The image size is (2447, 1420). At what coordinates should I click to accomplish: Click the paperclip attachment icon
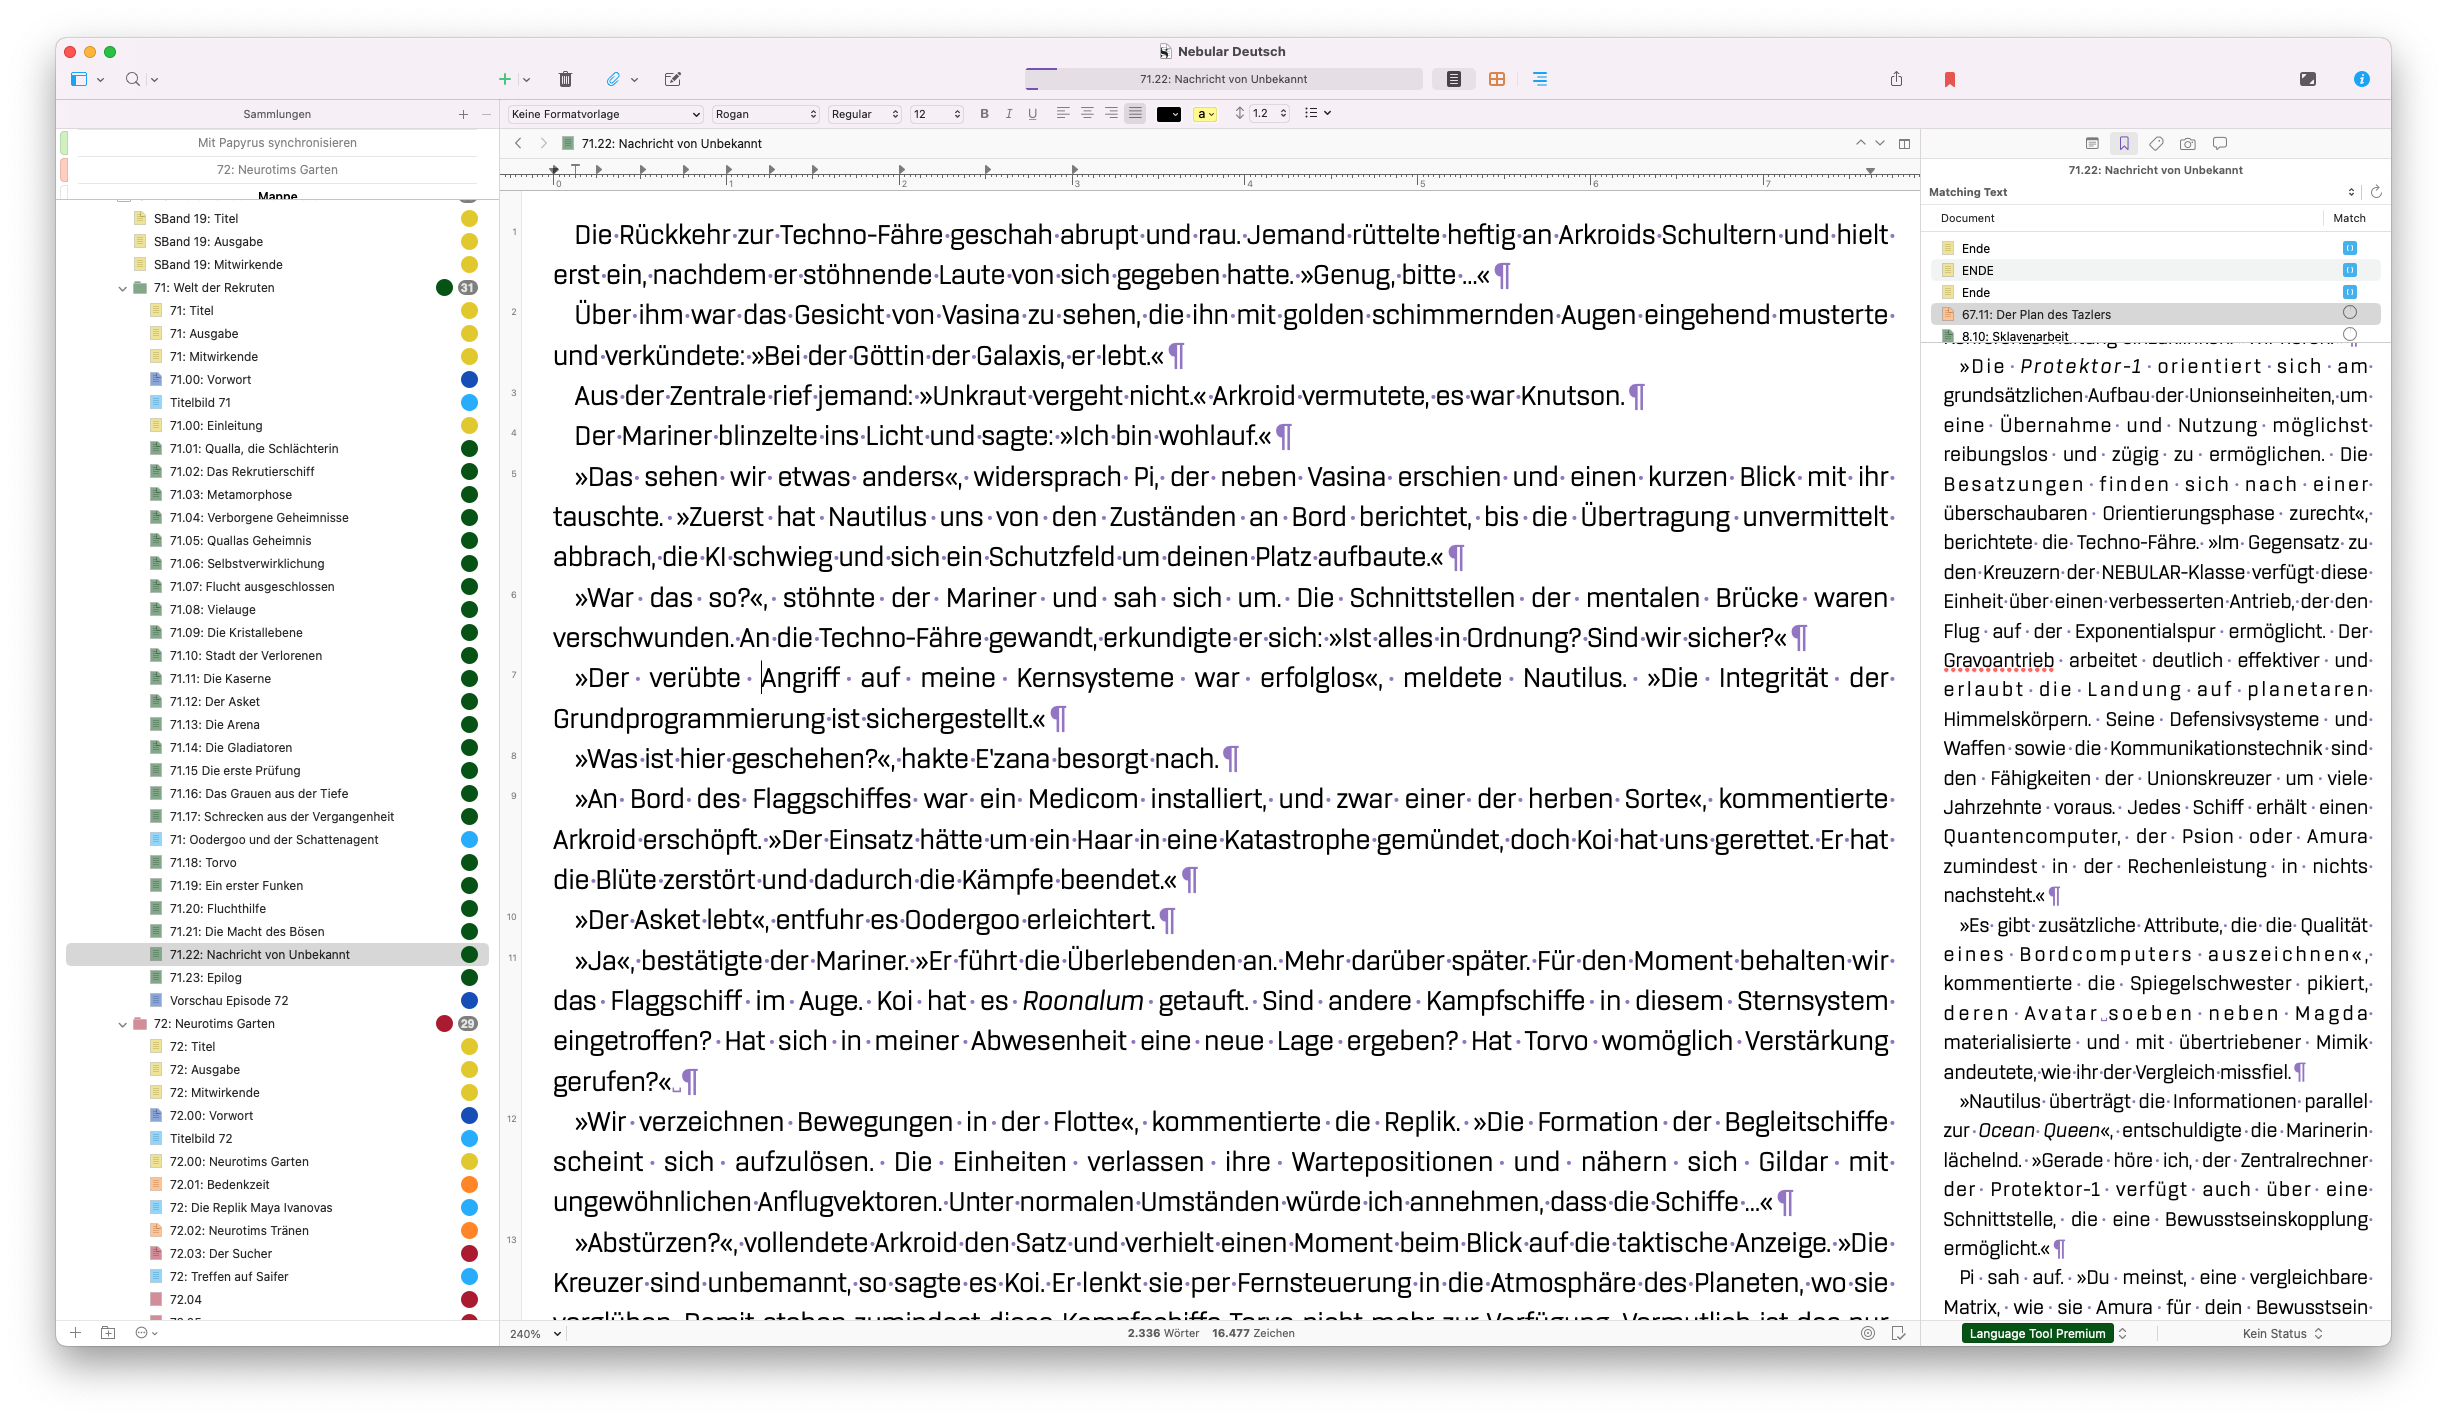coord(613,79)
